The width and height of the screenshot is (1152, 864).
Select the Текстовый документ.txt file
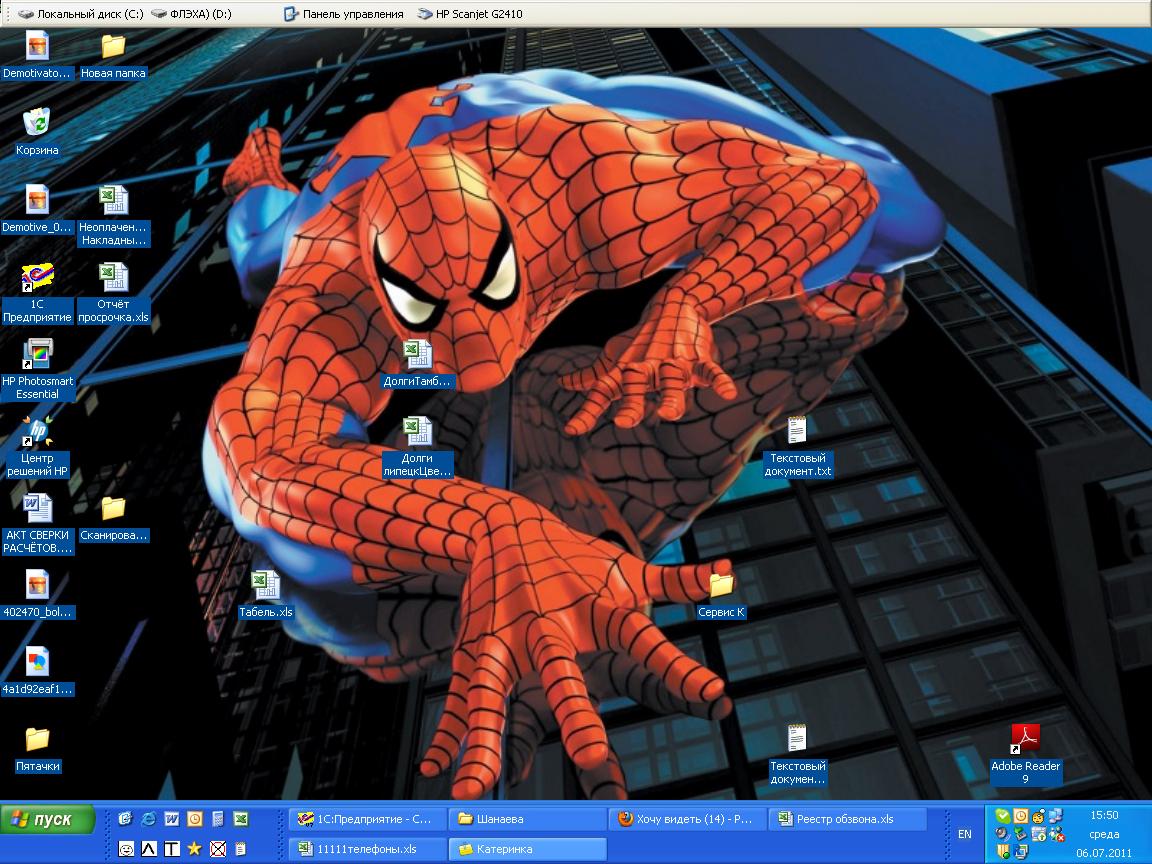(797, 432)
